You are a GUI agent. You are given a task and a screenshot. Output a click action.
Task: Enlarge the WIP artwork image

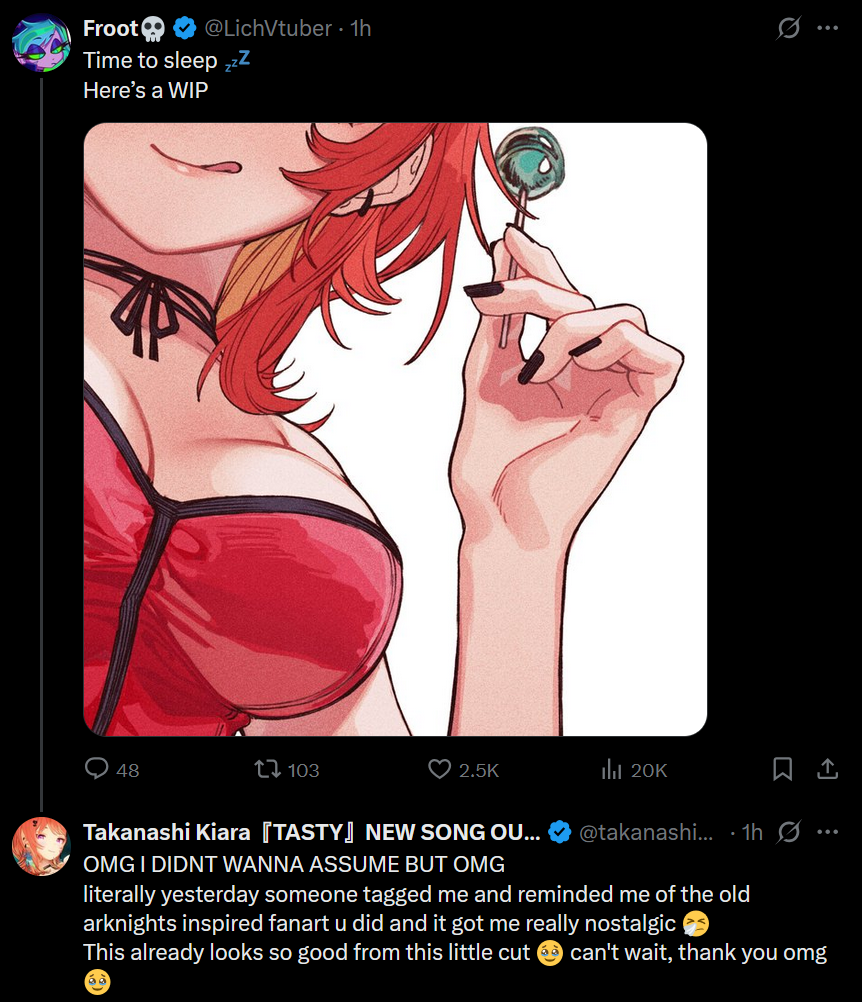coord(395,429)
